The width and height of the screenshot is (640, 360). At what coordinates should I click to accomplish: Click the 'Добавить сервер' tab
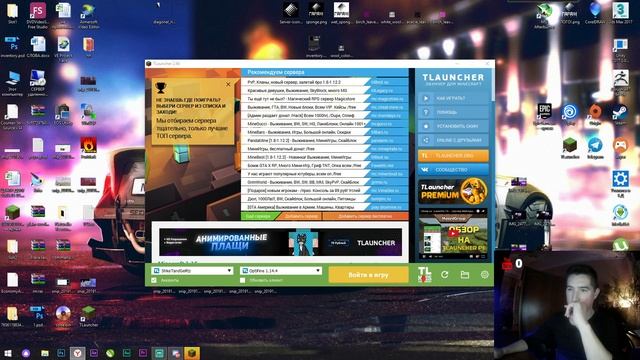pos(301,216)
